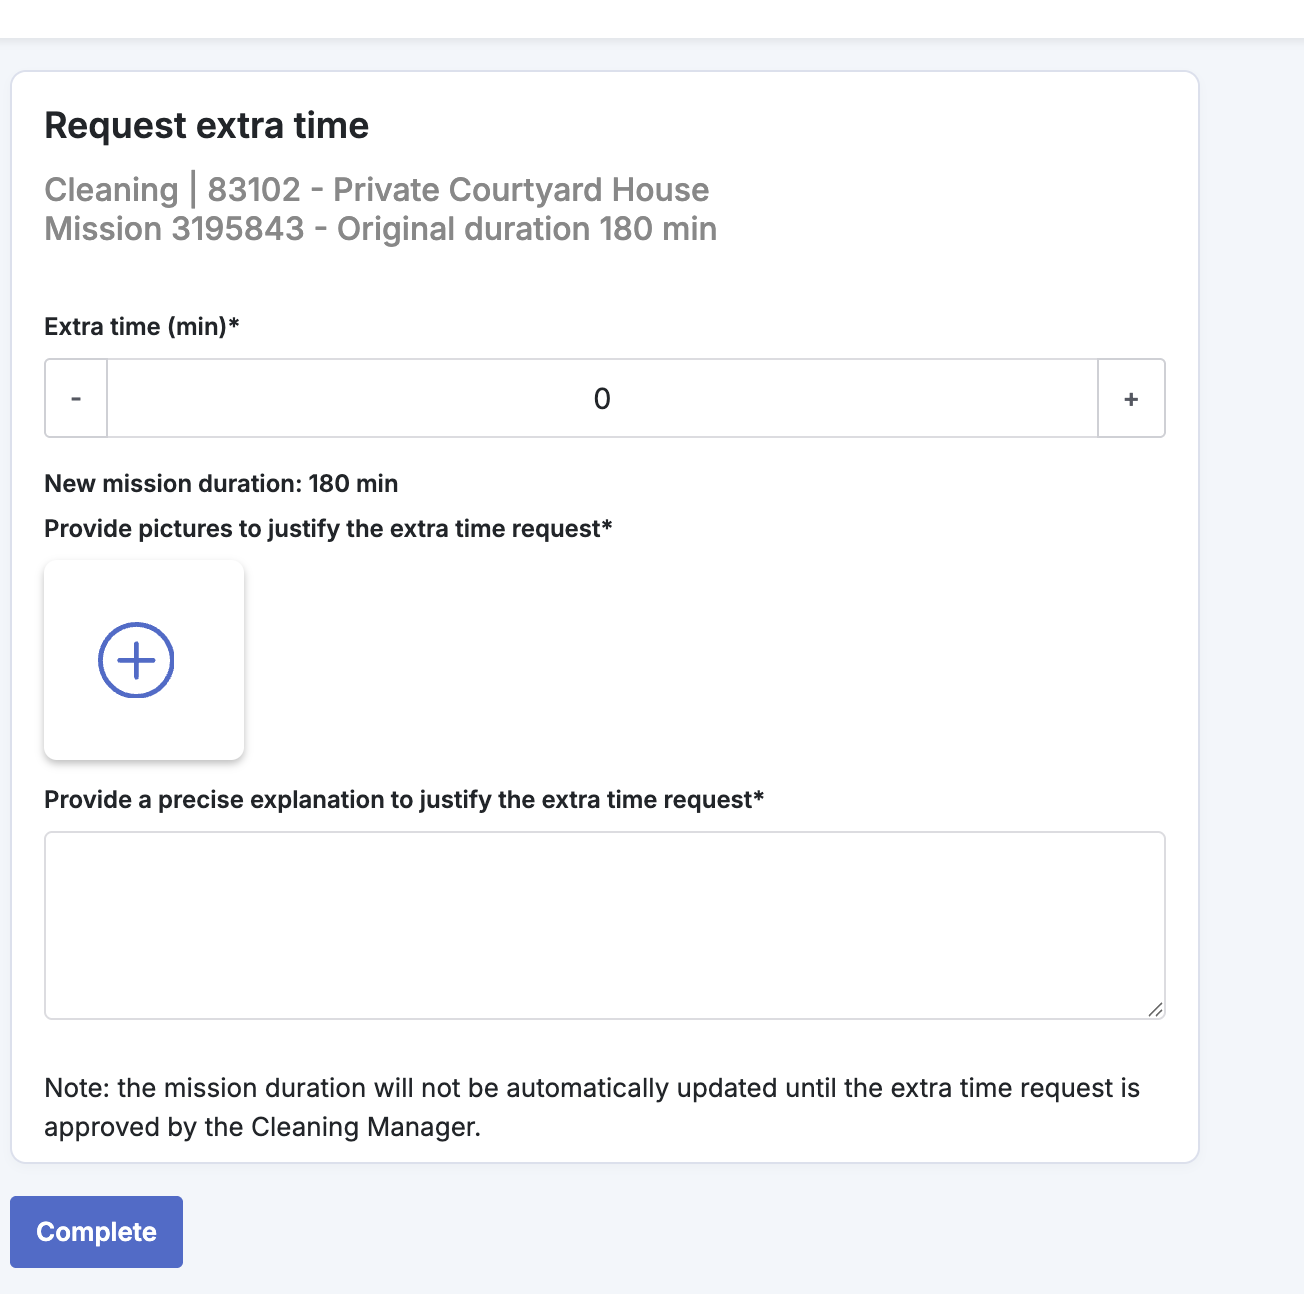The width and height of the screenshot is (1304, 1294).
Task: Click the 'Extra time (min)*' label
Action: (x=142, y=326)
